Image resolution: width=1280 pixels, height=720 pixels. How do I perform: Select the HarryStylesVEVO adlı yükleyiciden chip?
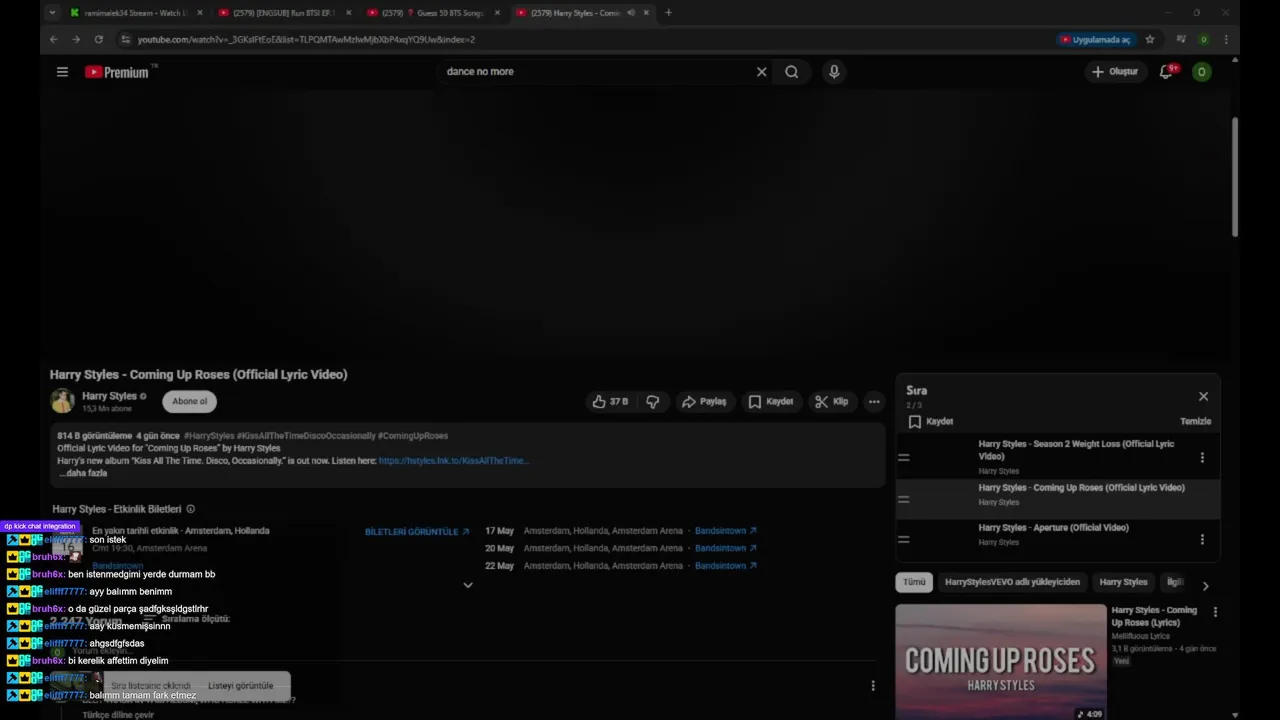click(1012, 582)
